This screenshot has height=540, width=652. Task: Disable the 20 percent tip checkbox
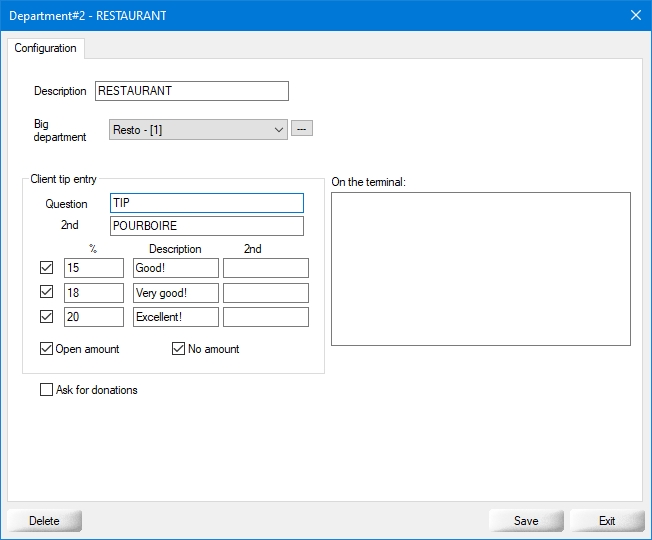pos(46,317)
